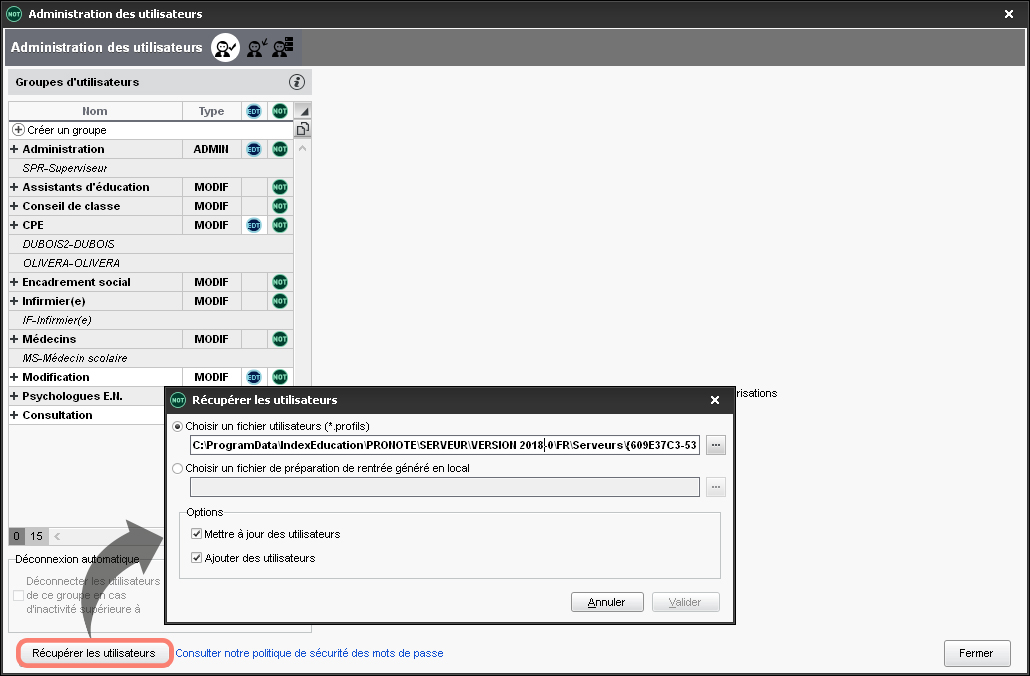Image resolution: width=1030 pixels, height=676 pixels.
Task: Sort by the Type column header
Action: point(212,111)
